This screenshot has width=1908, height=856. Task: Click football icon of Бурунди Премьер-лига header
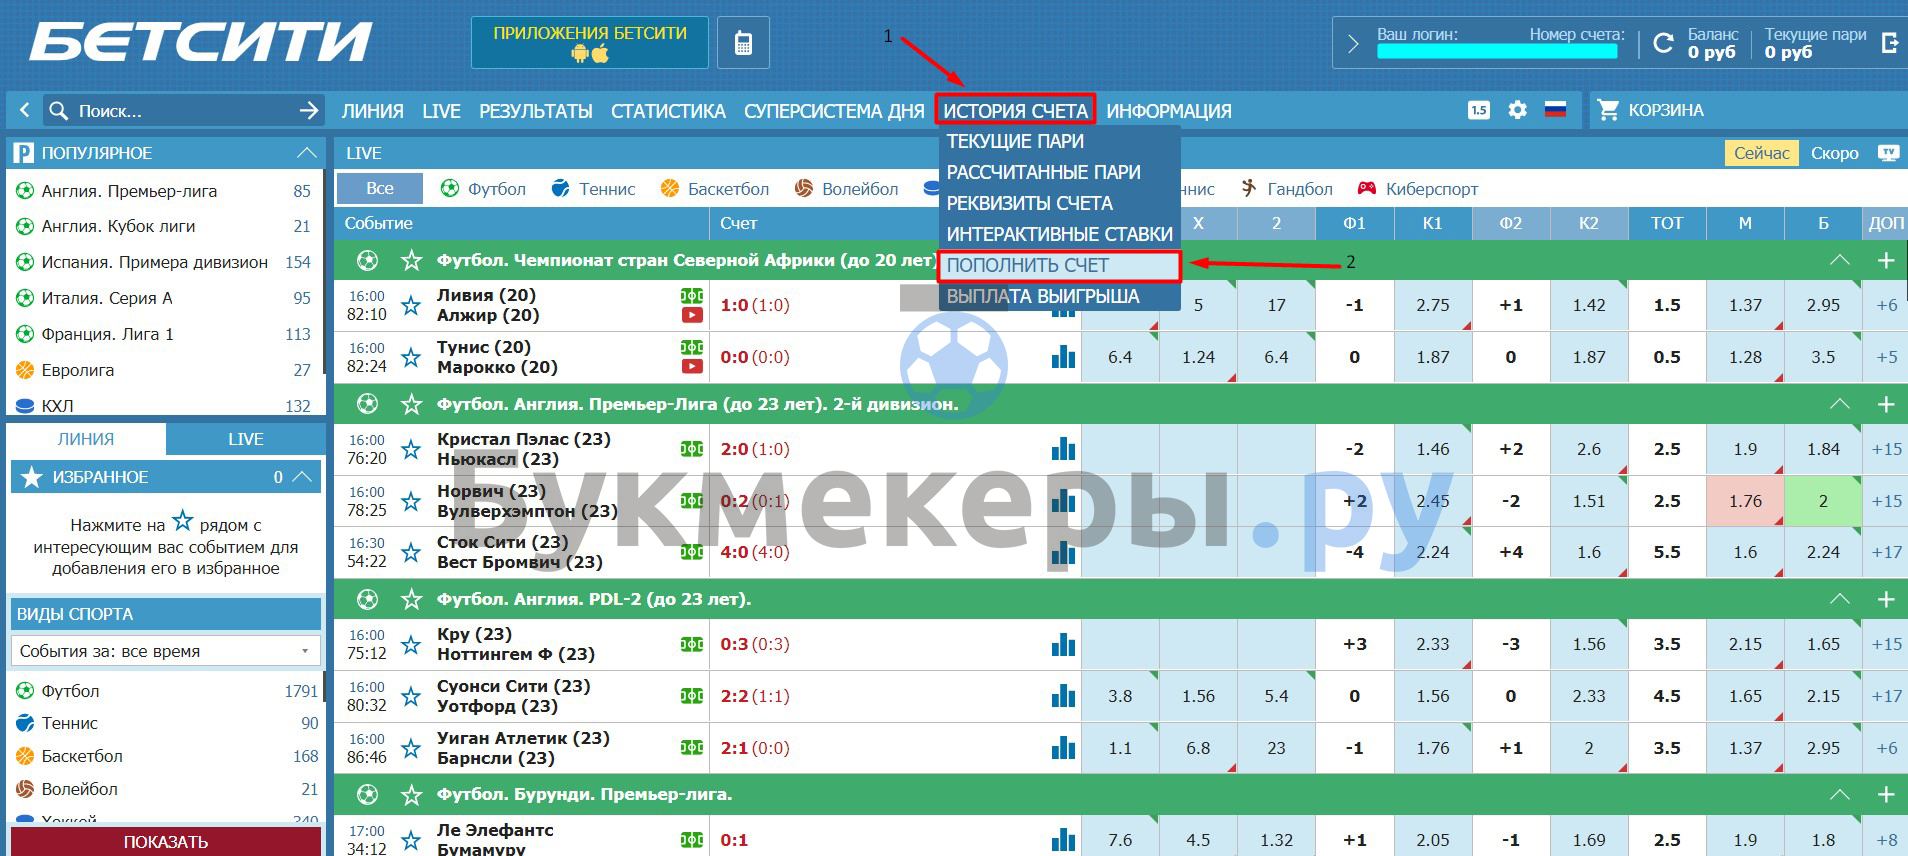coord(368,795)
